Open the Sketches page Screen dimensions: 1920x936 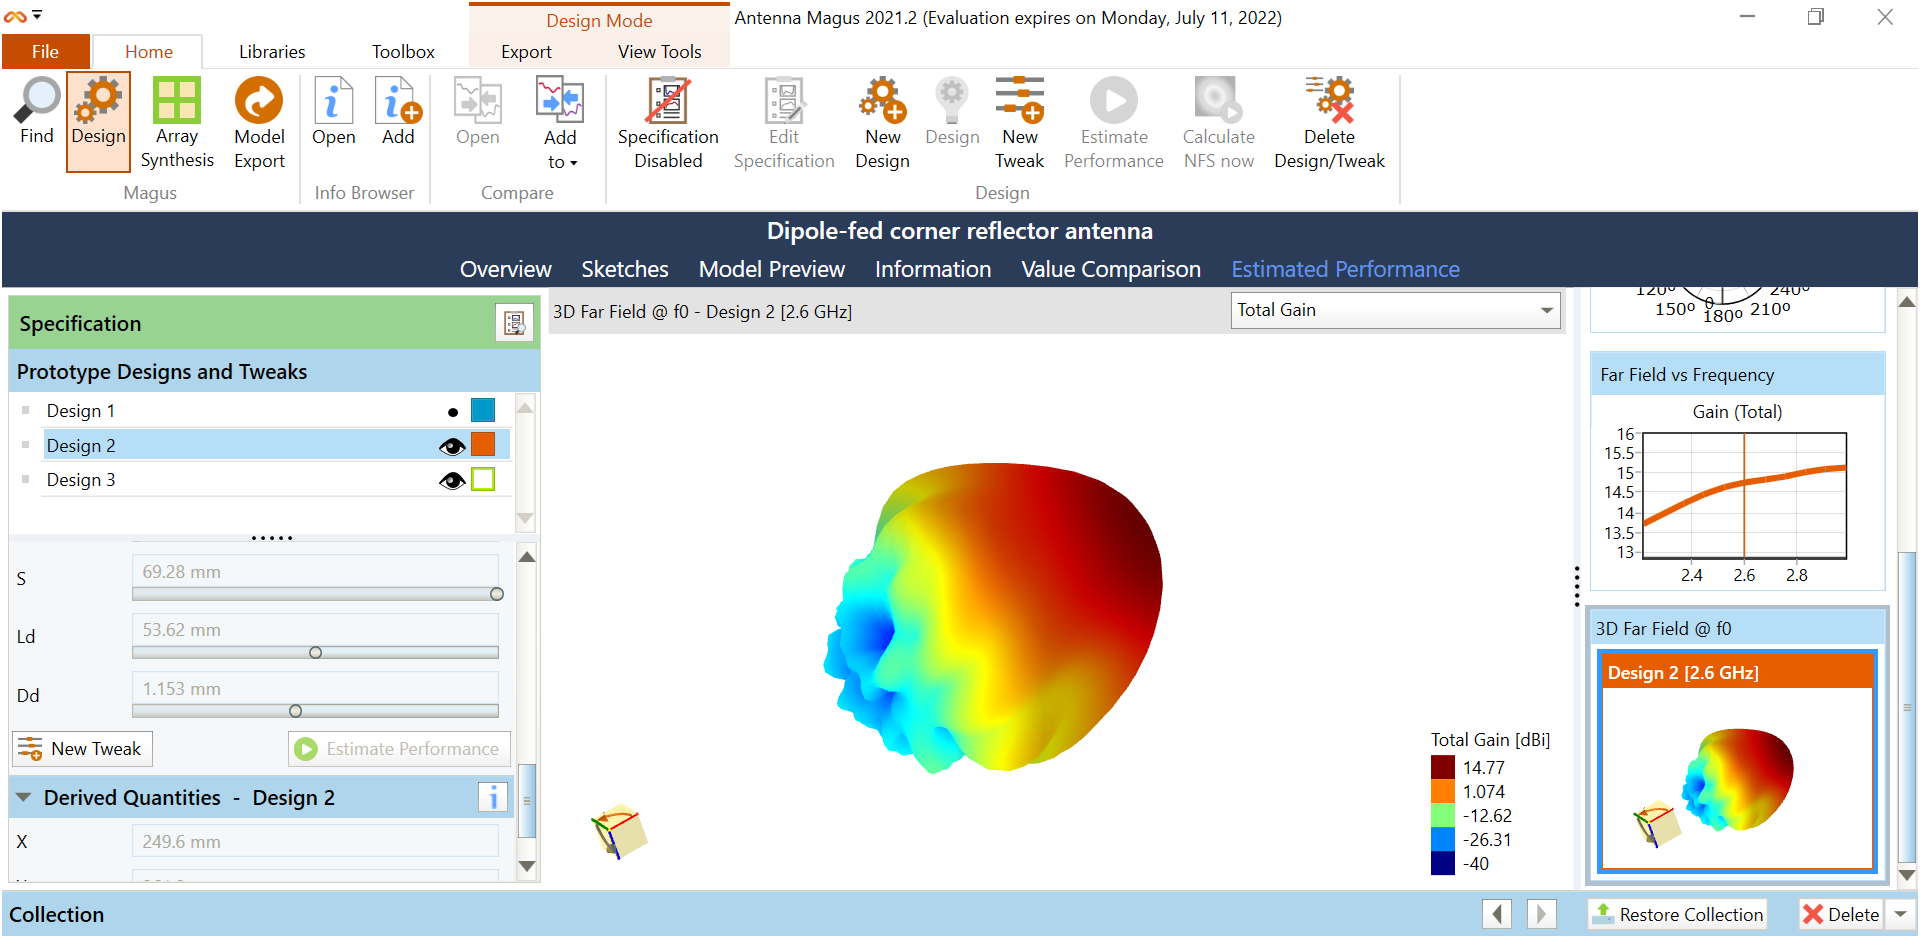(625, 269)
